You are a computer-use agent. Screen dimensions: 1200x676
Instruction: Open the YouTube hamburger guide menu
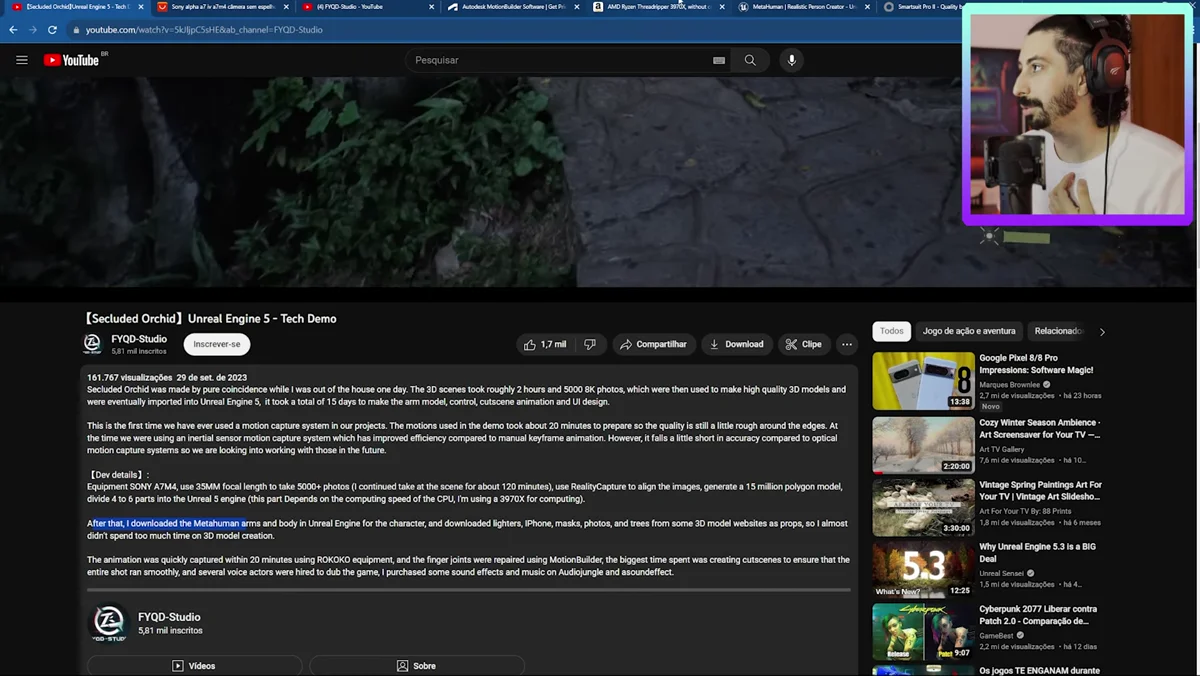point(22,60)
